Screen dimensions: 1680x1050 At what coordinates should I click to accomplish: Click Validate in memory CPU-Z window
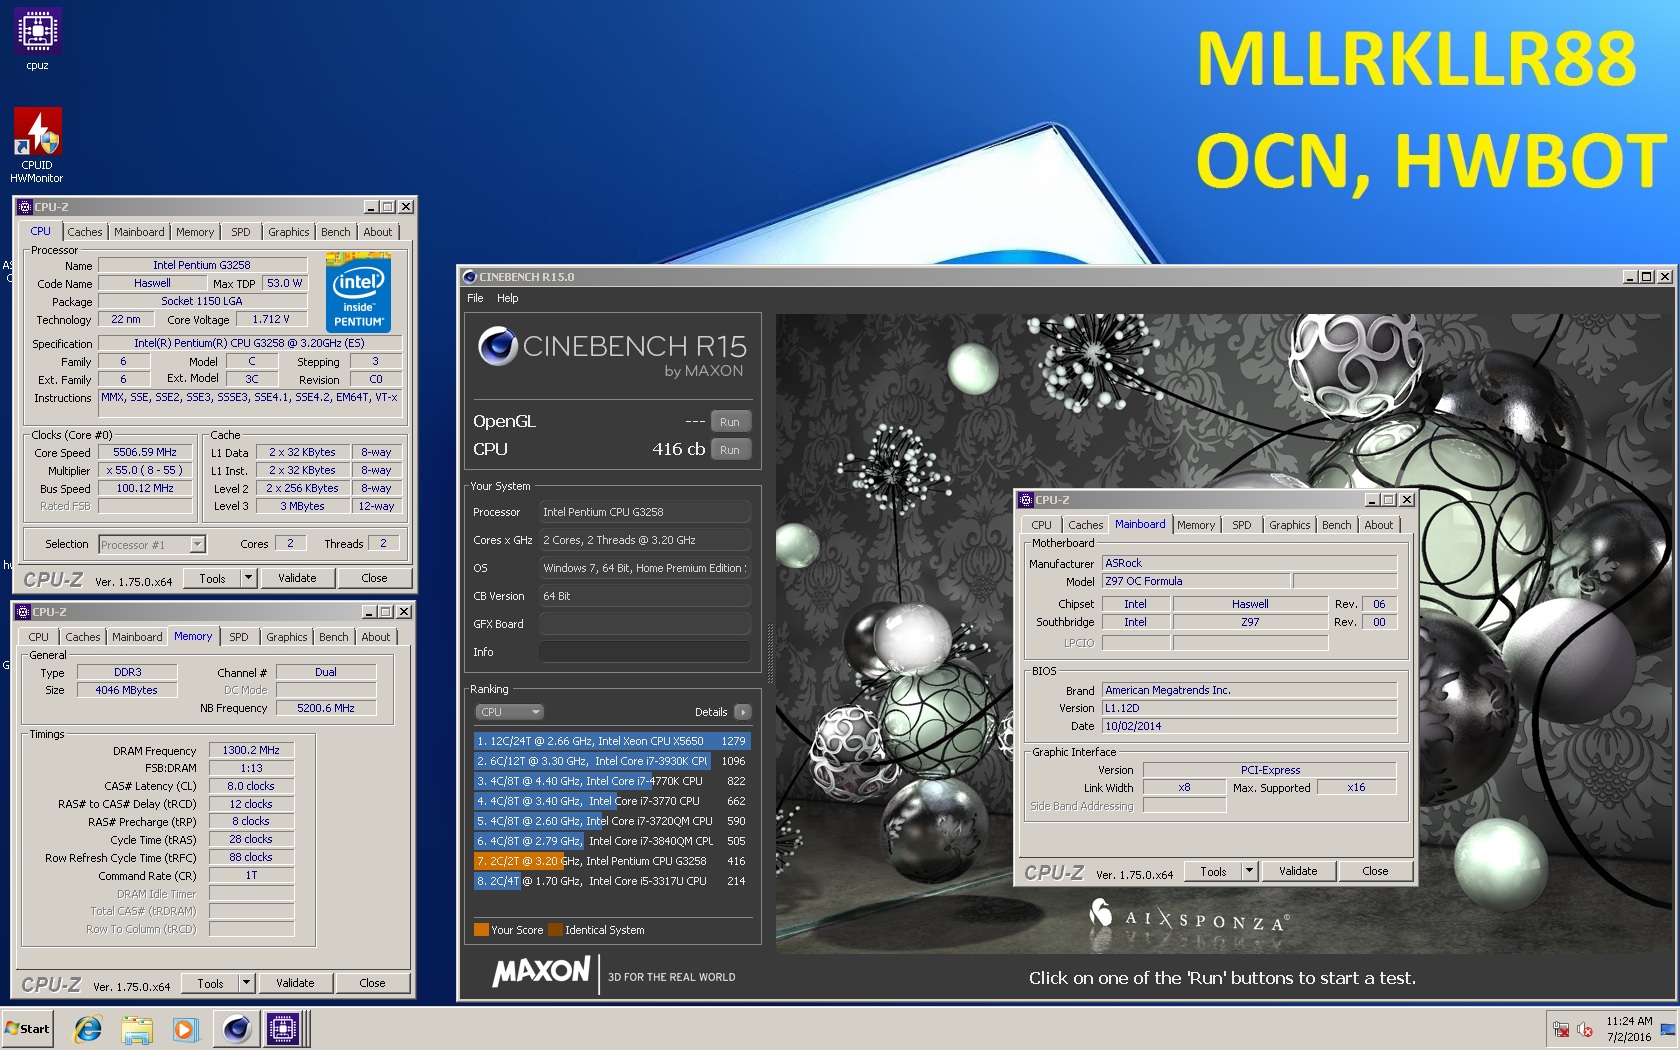[x=295, y=983]
